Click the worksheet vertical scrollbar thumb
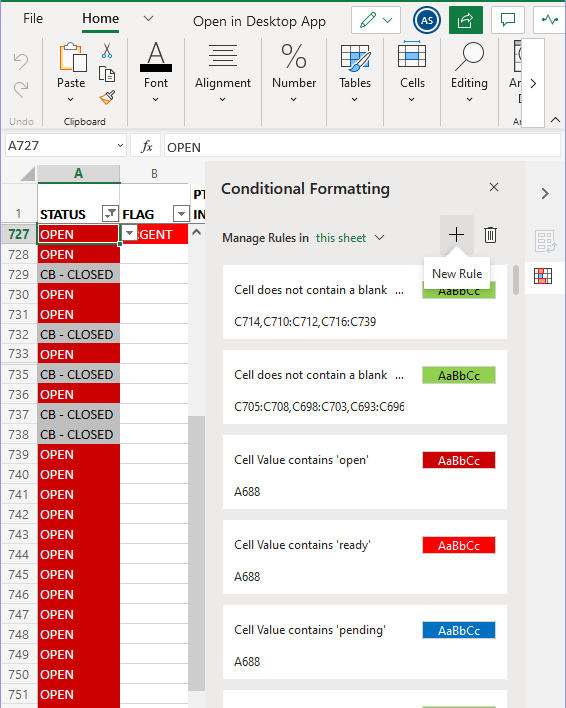The height and width of the screenshot is (708, 566). click(196, 553)
